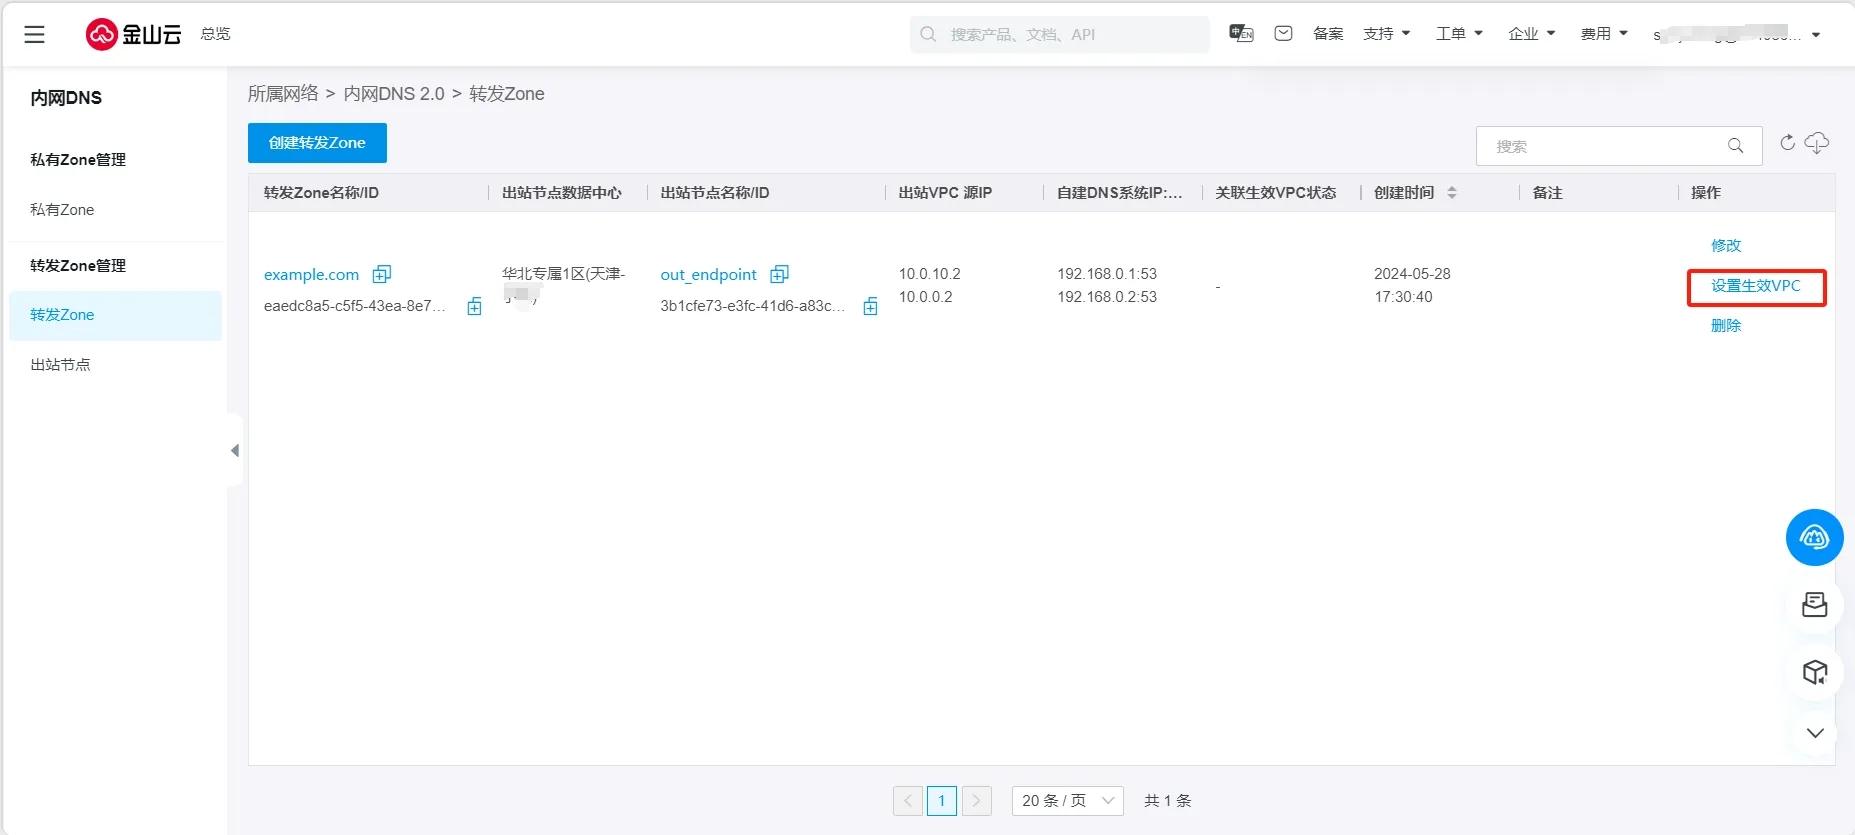Open the floating robot assistant chat

(x=1814, y=538)
